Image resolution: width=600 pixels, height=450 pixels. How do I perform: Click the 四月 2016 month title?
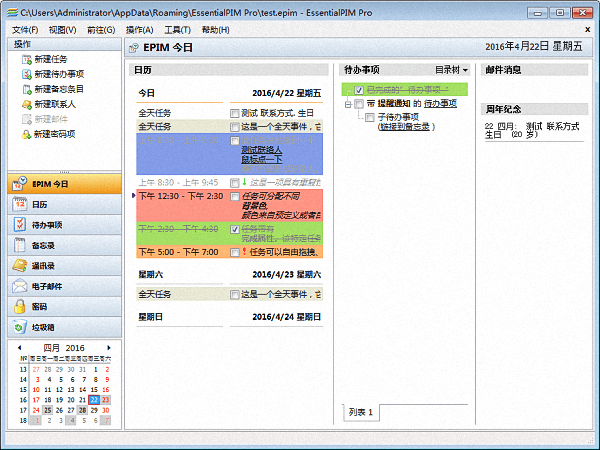pyautogui.click(x=64, y=348)
